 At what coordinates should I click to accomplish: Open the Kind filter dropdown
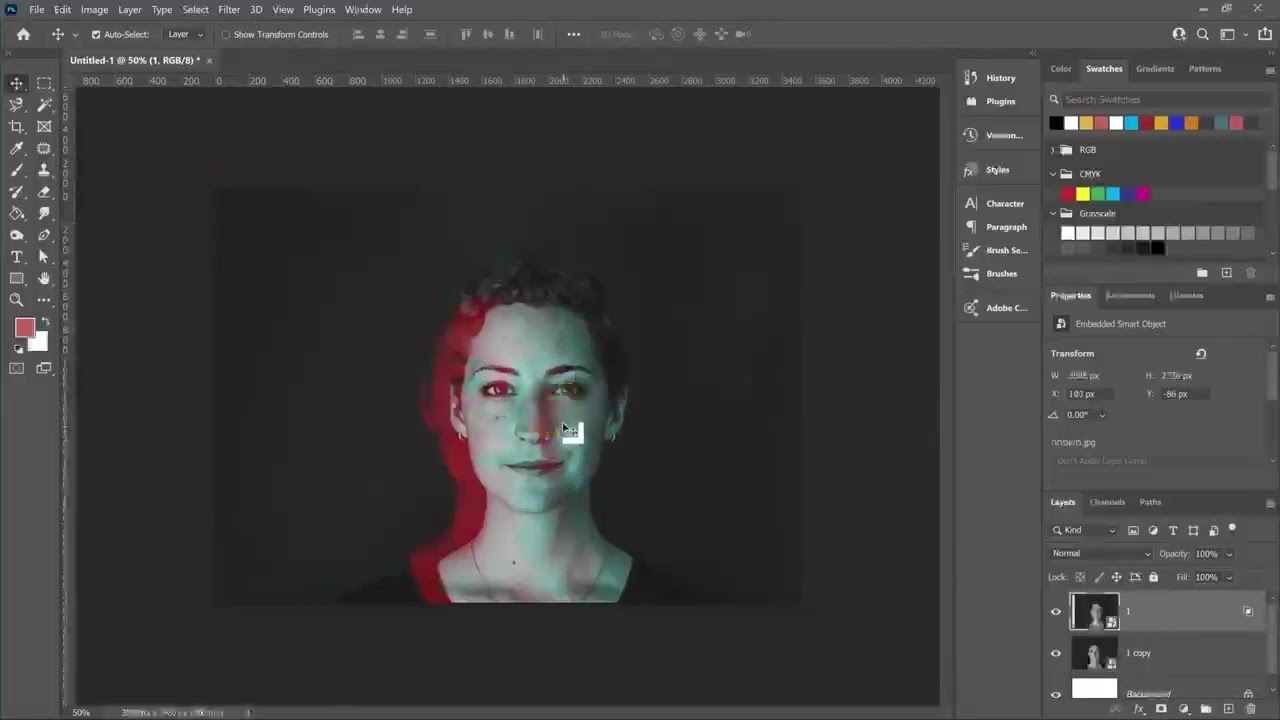1084,530
